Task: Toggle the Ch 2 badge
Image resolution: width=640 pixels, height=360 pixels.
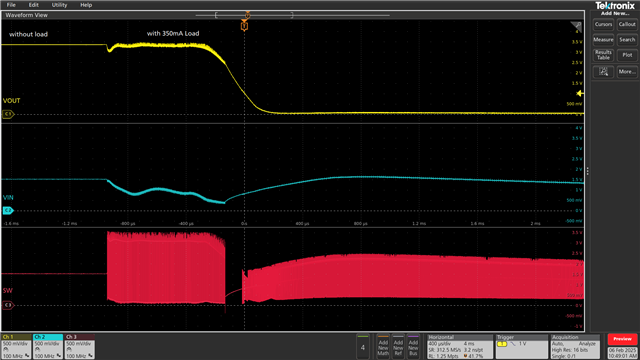Action: tap(48, 347)
